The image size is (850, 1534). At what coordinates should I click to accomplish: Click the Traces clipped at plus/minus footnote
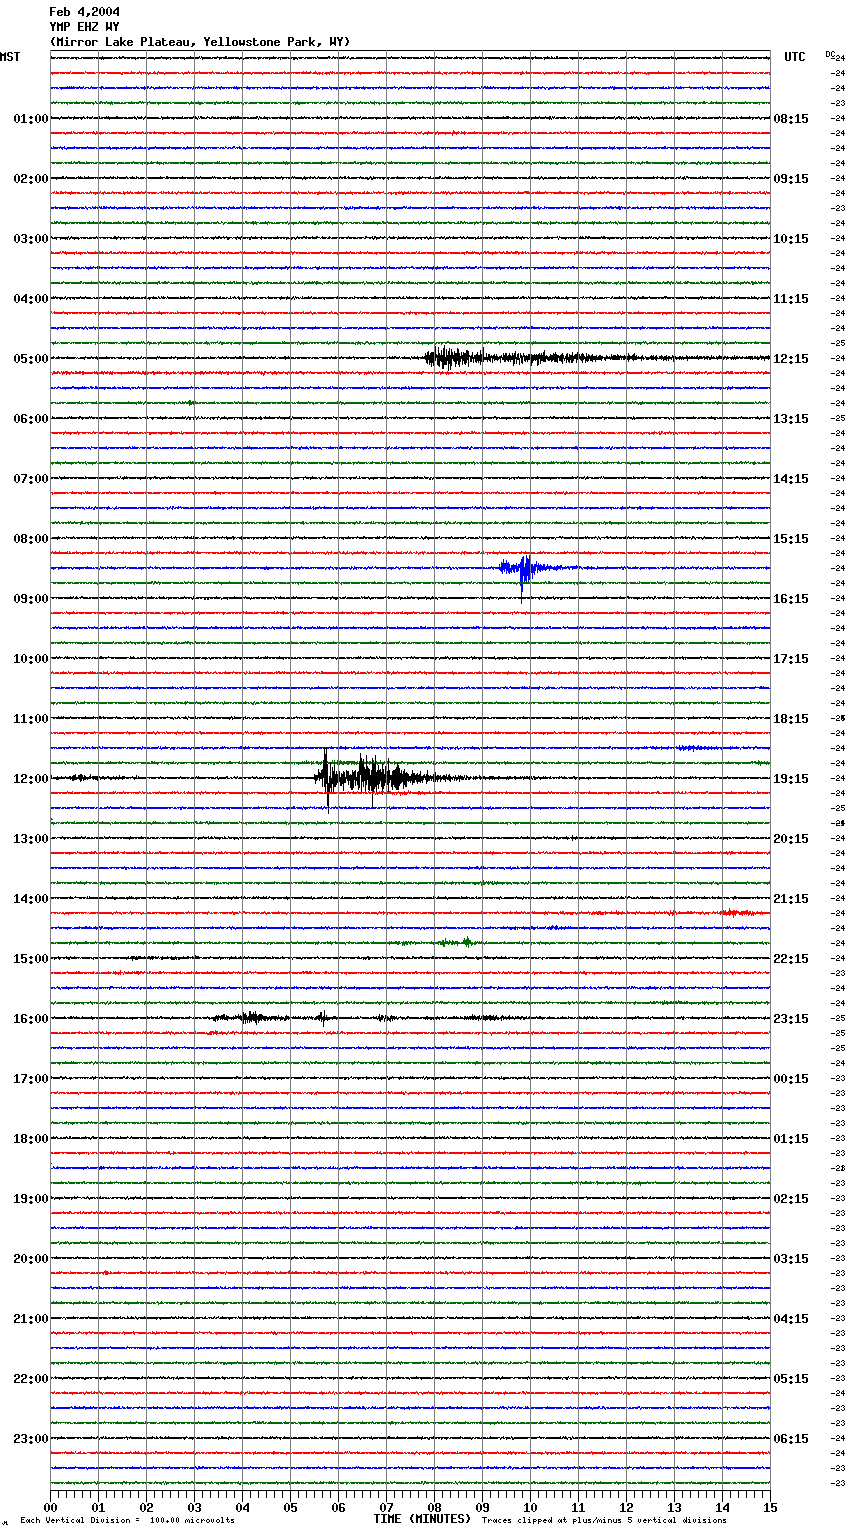click(604, 1521)
